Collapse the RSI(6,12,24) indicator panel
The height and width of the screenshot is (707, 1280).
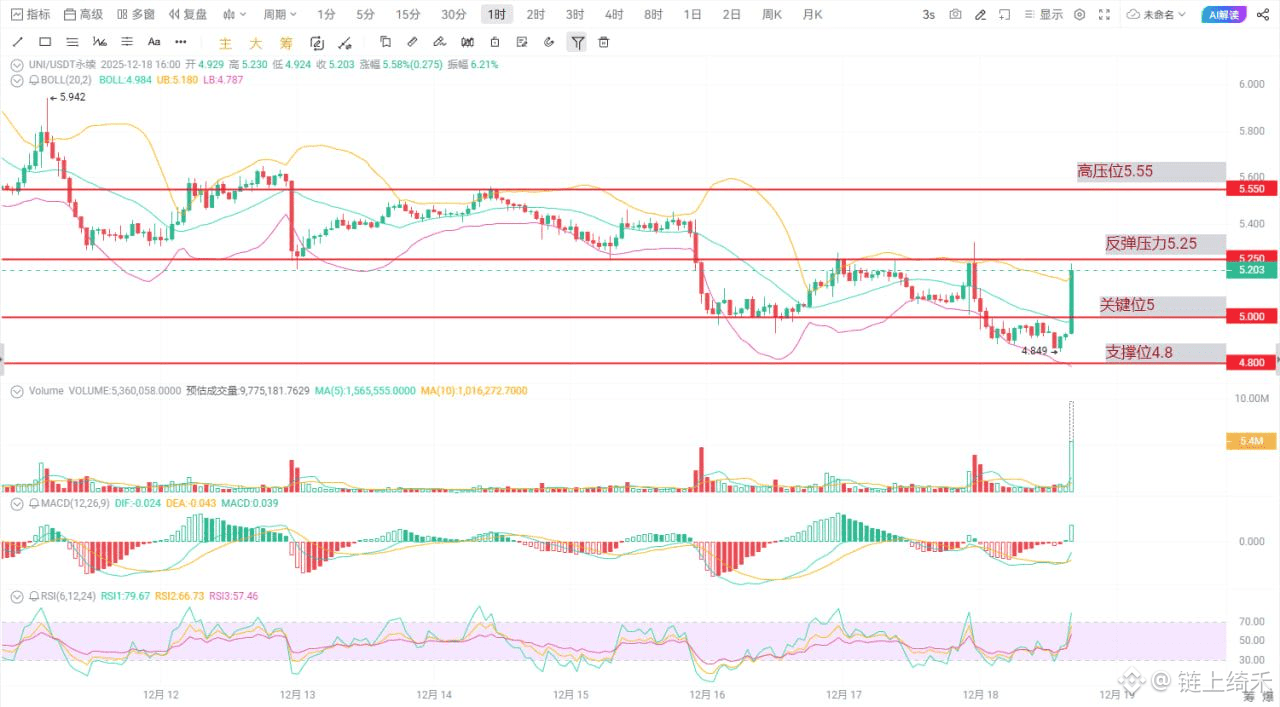18,596
